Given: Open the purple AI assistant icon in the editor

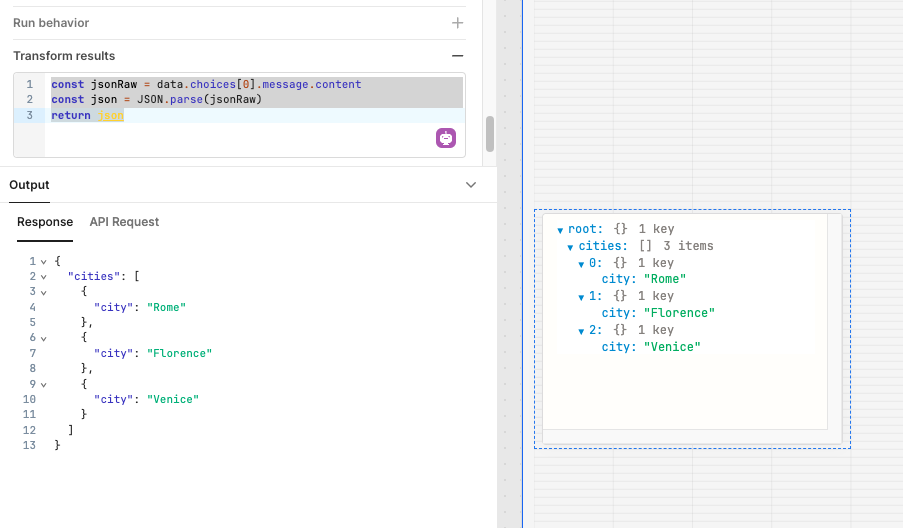Looking at the screenshot, I should 446,138.
